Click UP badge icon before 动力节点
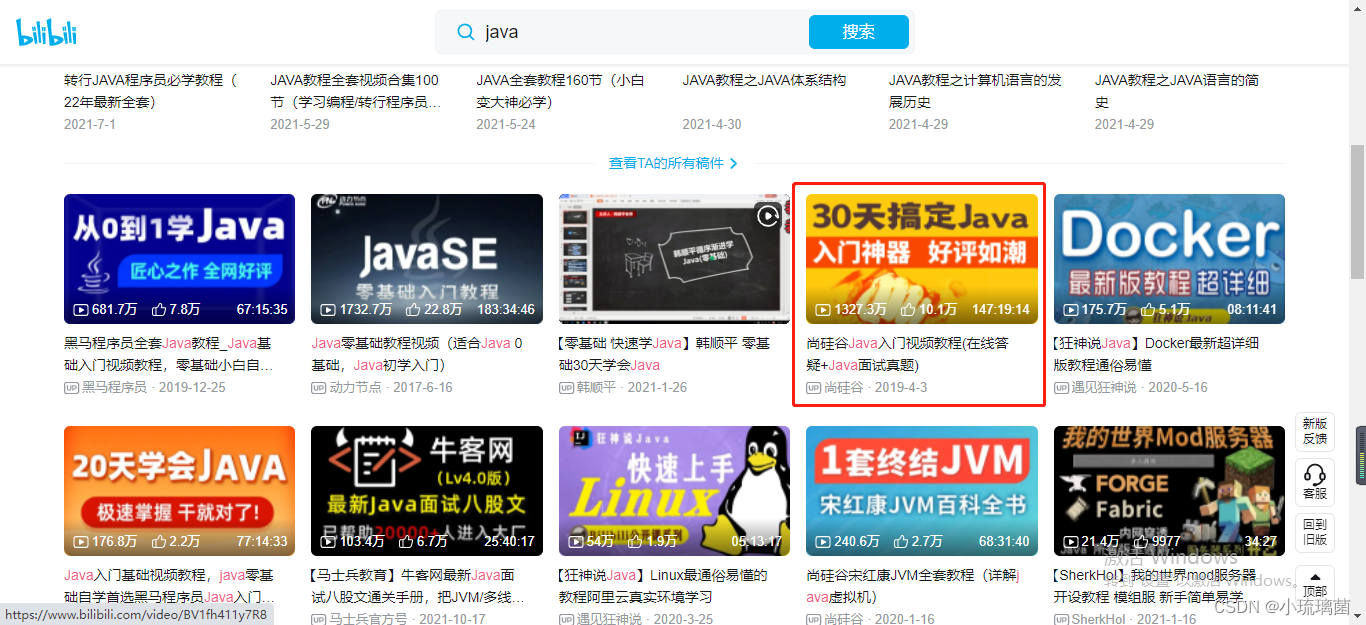Screen dimensions: 1366x625 (x=319, y=388)
